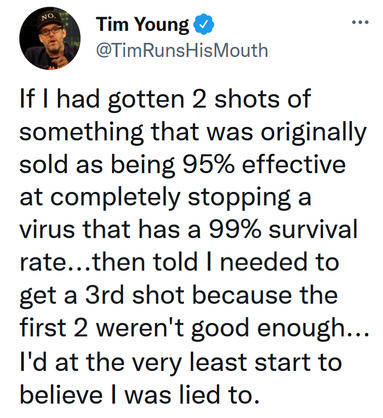Open the @TimRunsHisMouth handle link
The width and height of the screenshot is (383, 418).
pyautogui.click(x=182, y=50)
